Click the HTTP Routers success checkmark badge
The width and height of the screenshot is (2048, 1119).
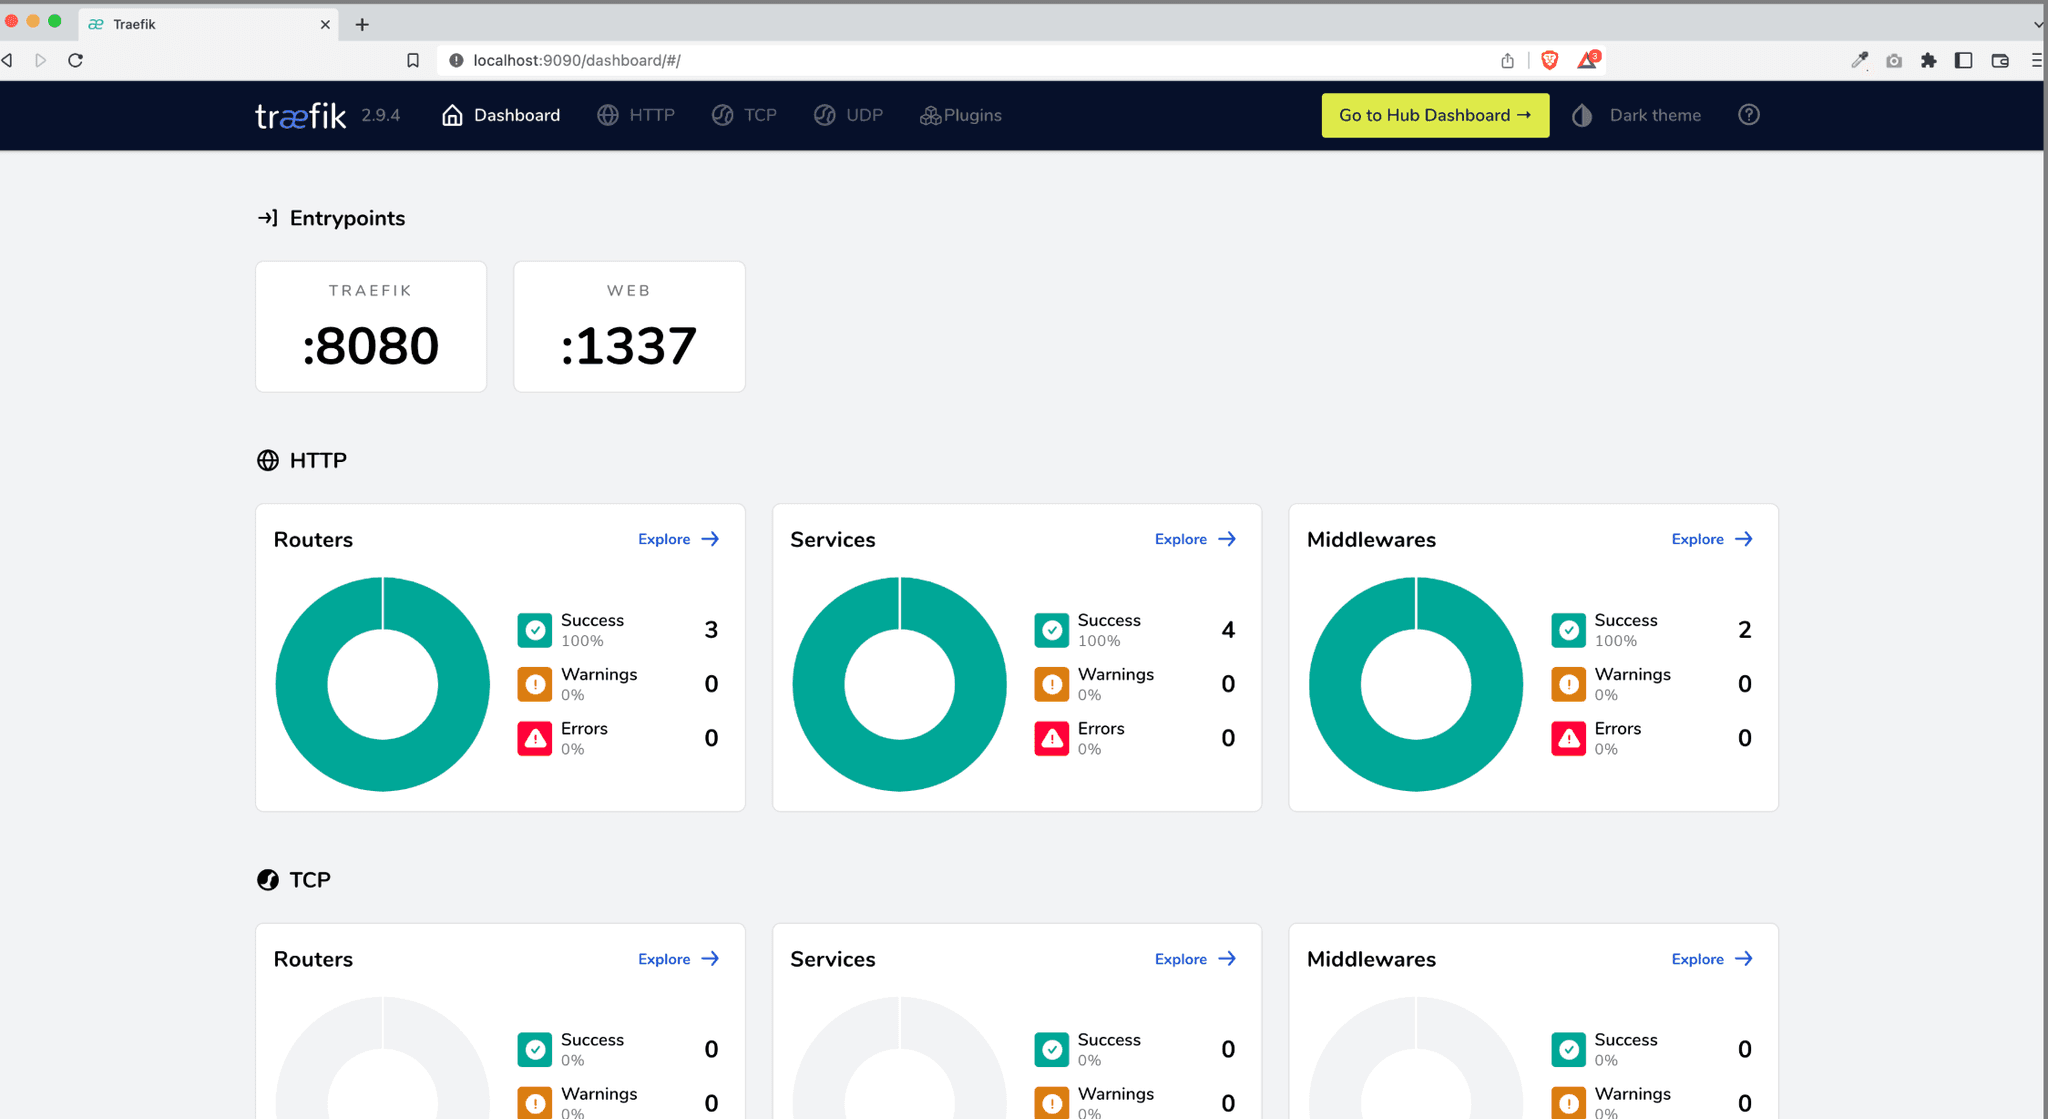coord(535,629)
